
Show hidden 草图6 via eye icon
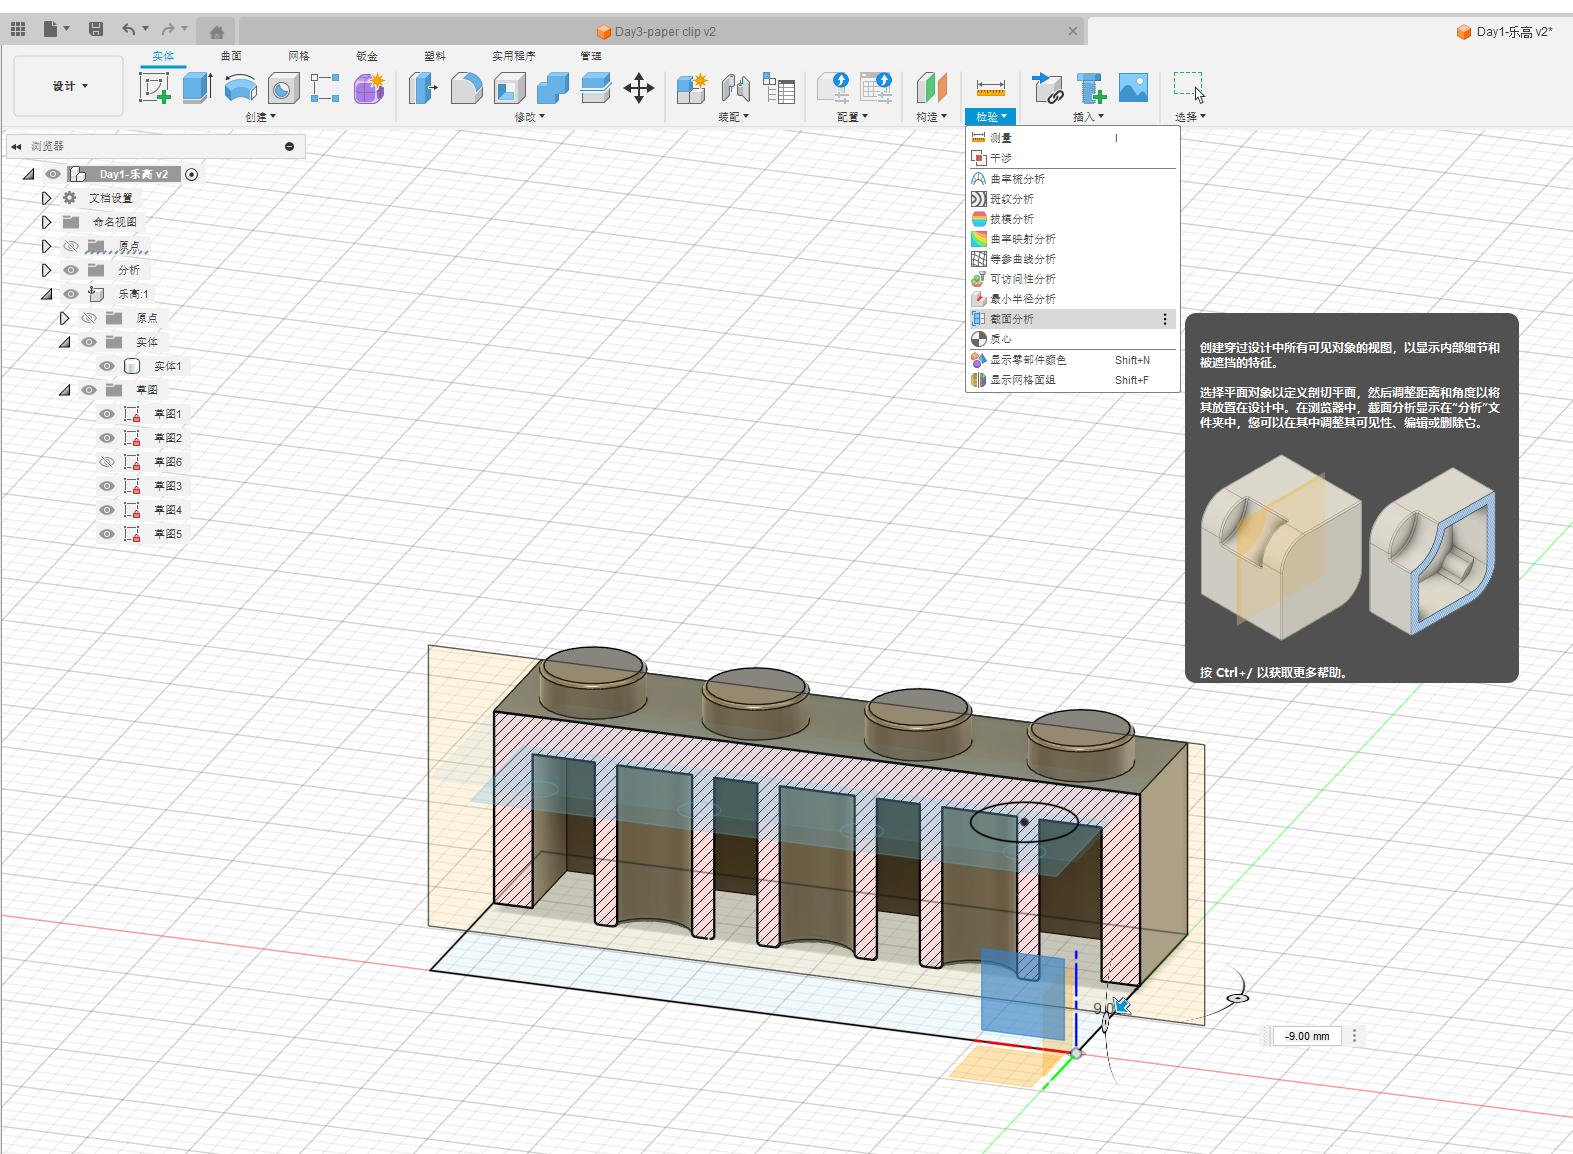107,462
